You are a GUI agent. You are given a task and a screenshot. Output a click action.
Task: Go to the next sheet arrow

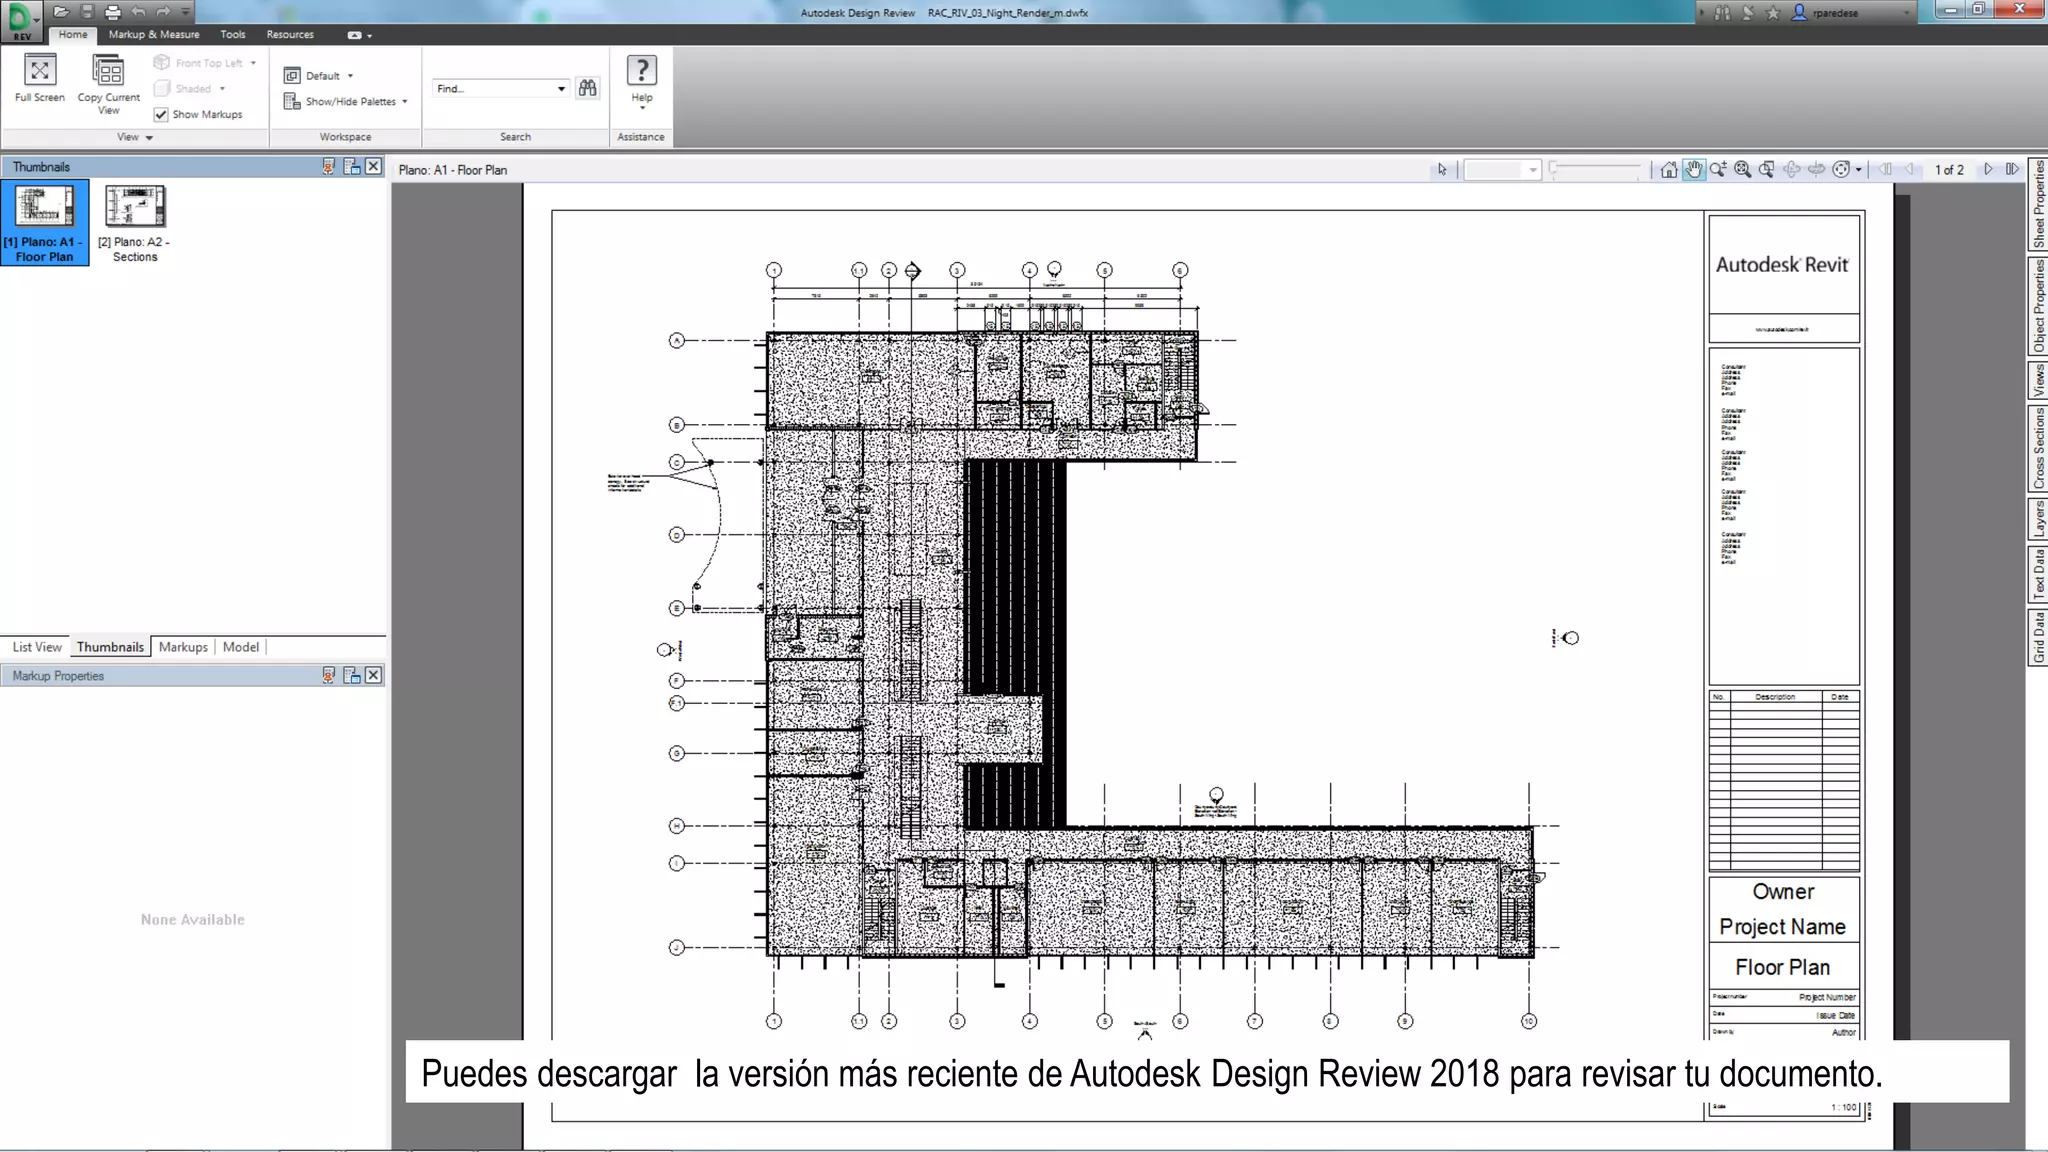[x=1988, y=170]
